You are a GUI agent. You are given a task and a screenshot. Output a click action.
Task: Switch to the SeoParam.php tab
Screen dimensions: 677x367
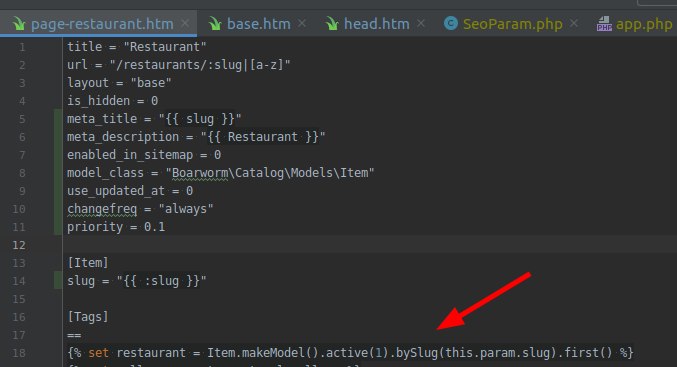(x=512, y=24)
